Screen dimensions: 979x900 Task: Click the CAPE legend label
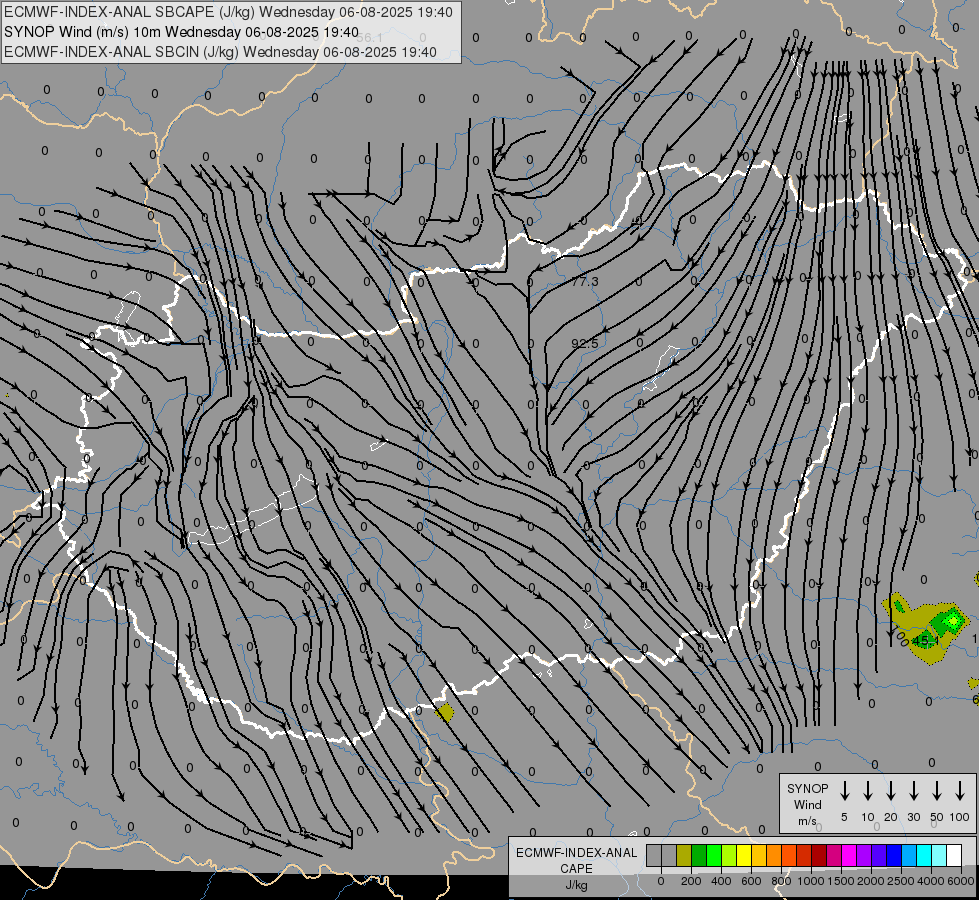point(576,869)
